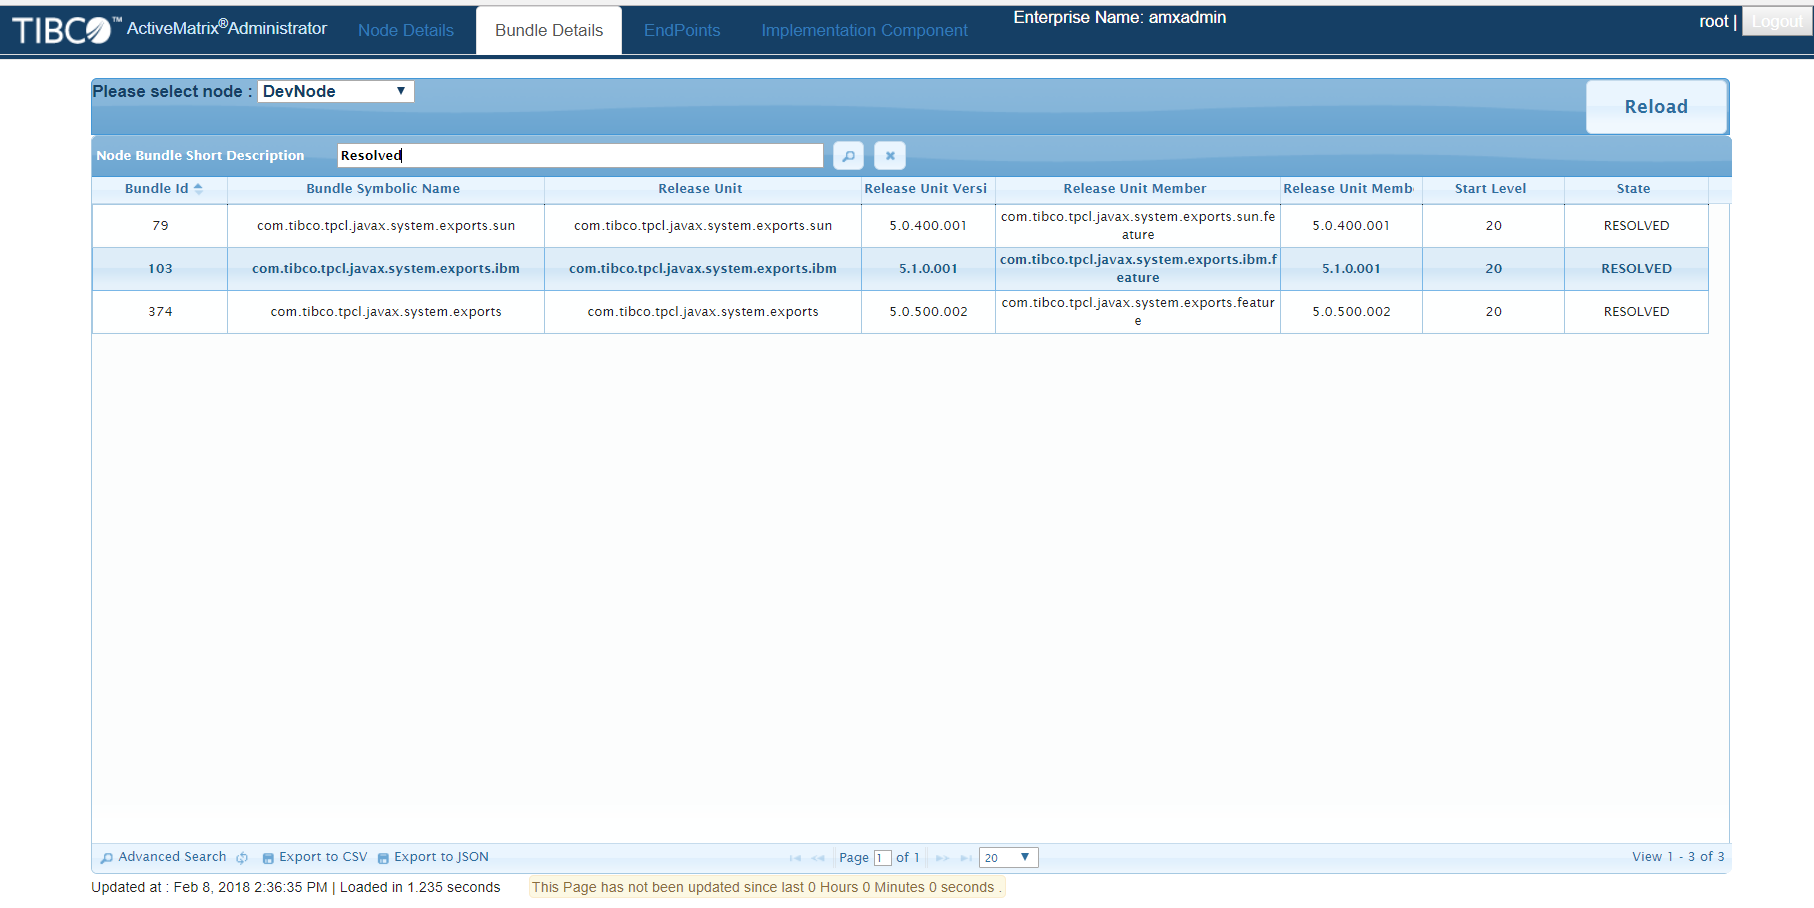Click the page number input field
This screenshot has height=908, width=1814.
click(882, 858)
